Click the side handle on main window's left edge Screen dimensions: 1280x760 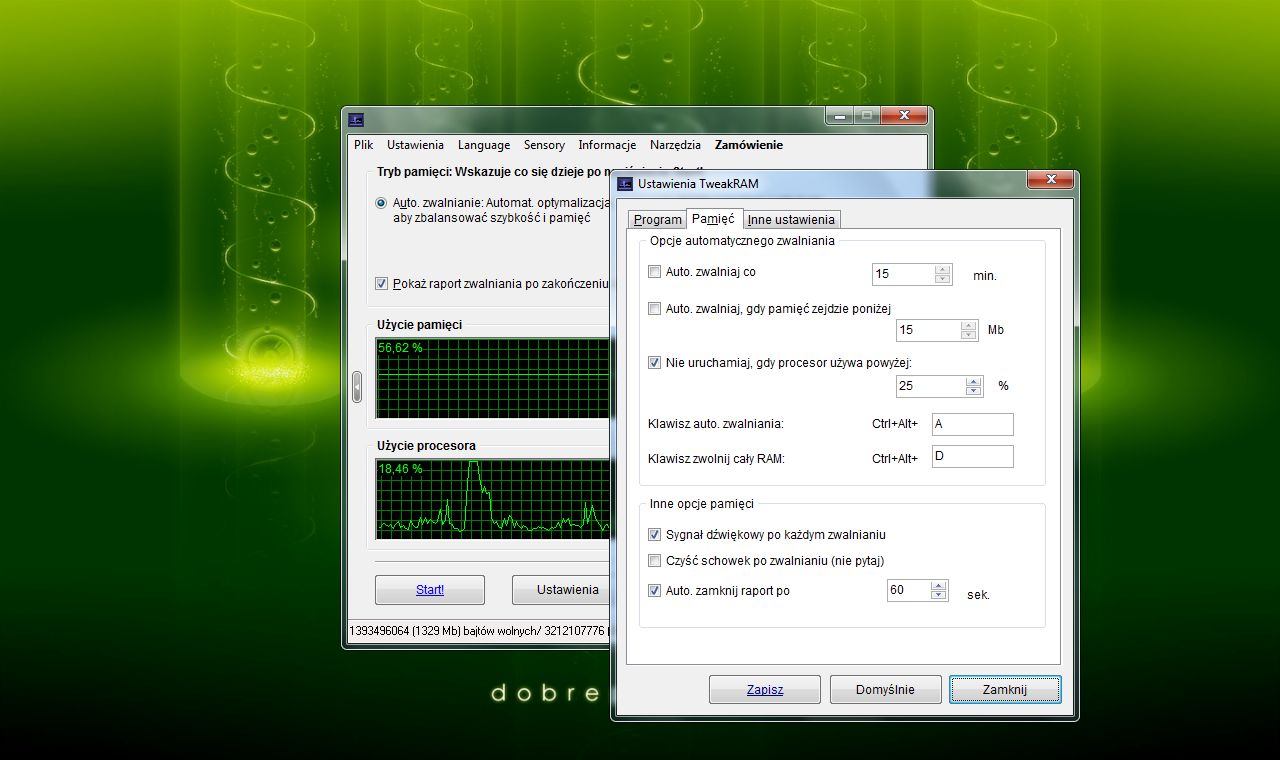tap(357, 387)
